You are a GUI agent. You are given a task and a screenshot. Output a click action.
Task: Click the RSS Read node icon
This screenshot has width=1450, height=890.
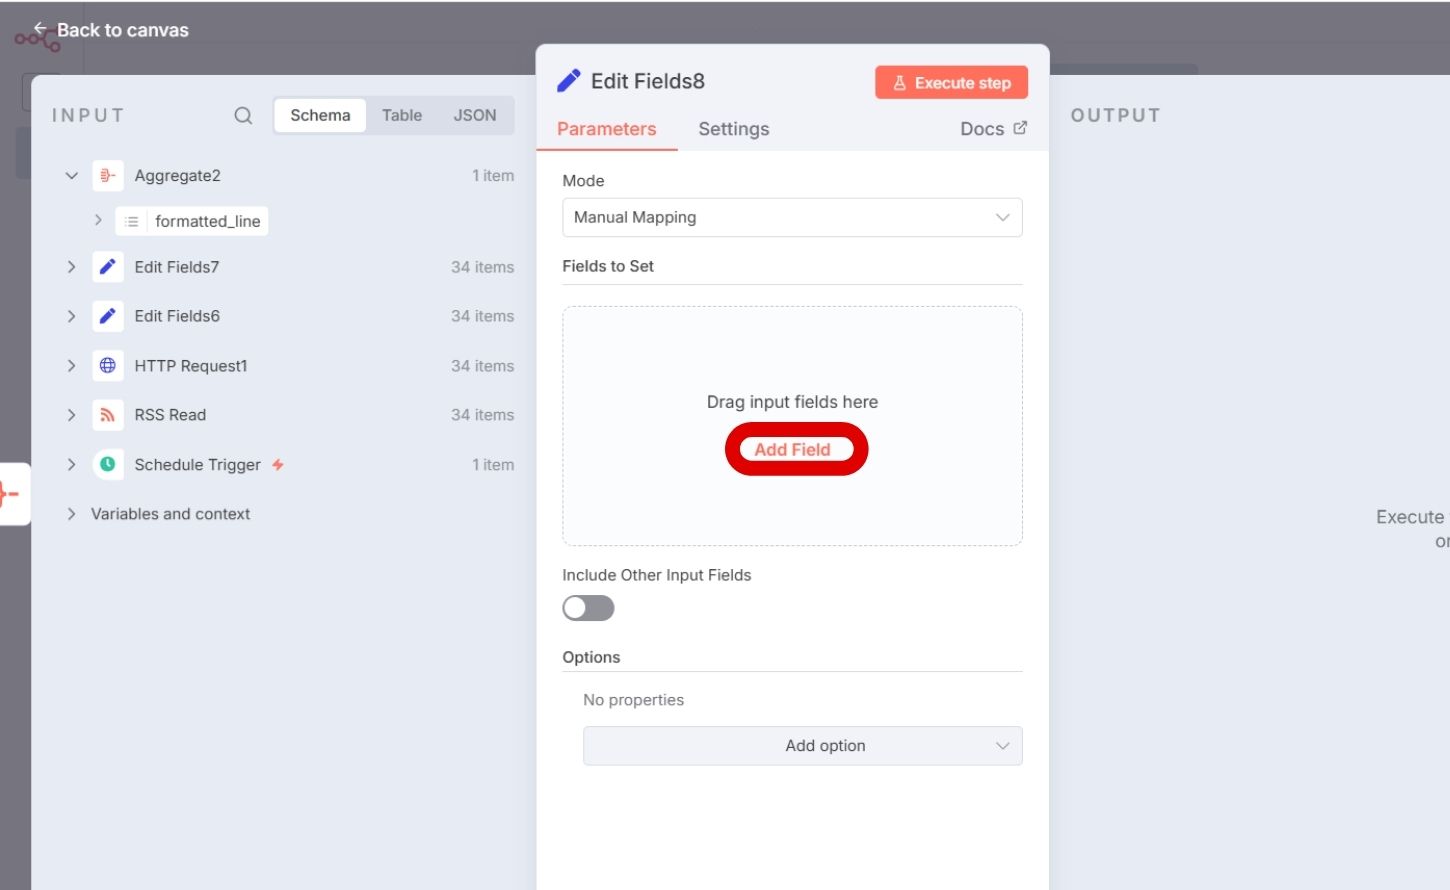pos(109,415)
